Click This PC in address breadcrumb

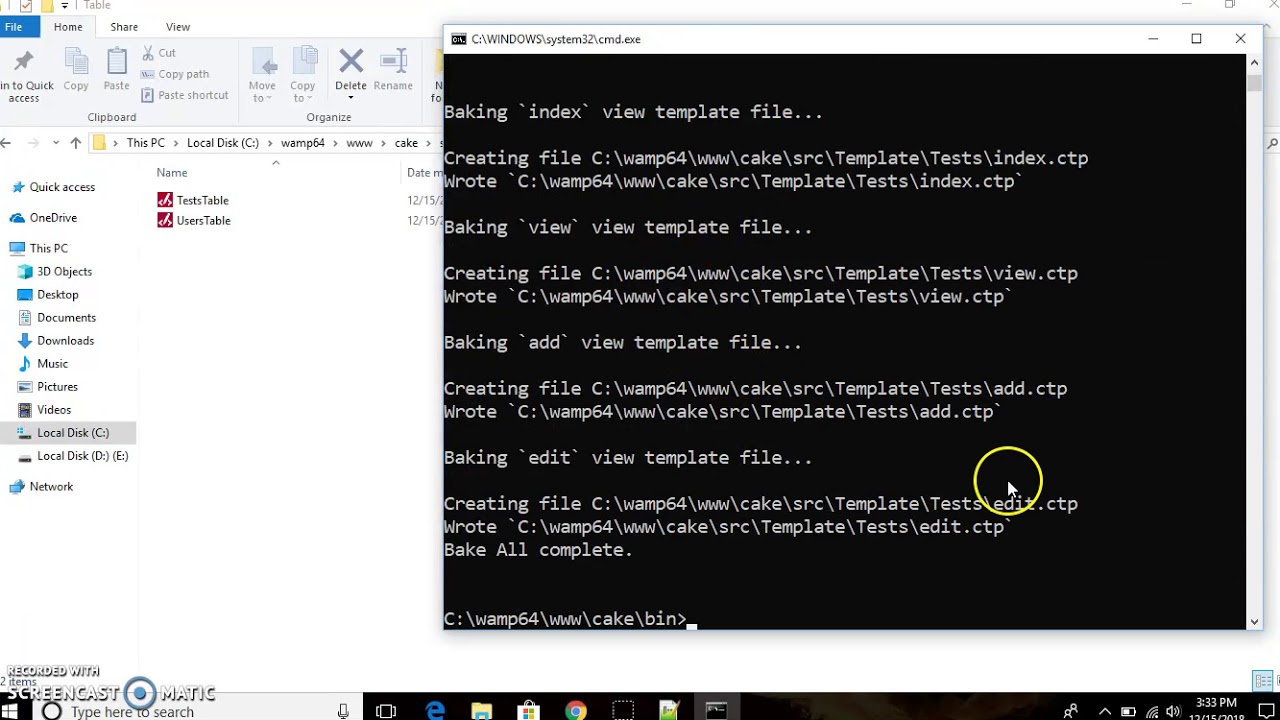tap(145, 143)
